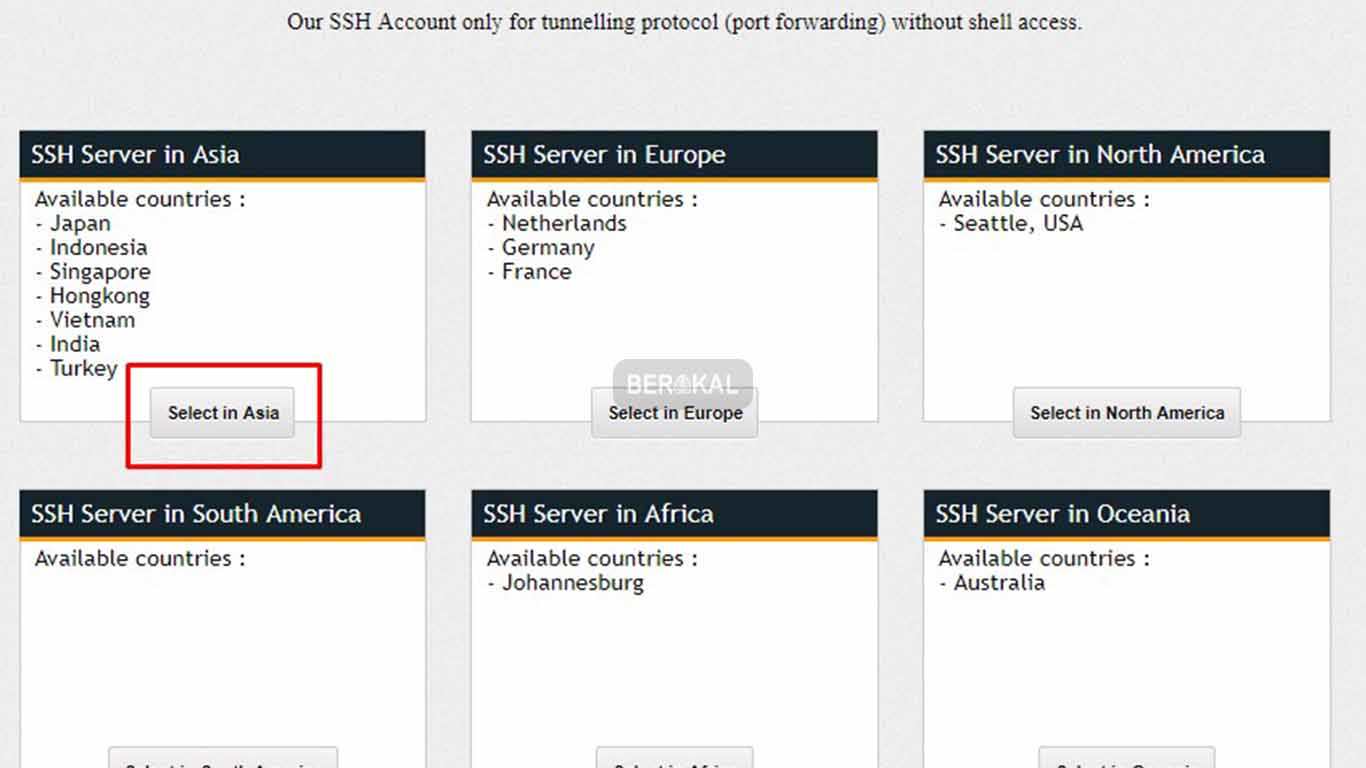1366x768 pixels.
Task: Select Australia in the Oceania server card
Action: [996, 582]
